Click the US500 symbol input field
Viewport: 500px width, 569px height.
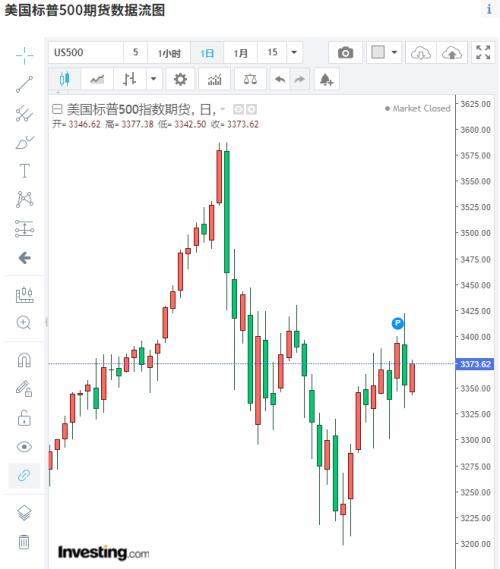point(86,53)
